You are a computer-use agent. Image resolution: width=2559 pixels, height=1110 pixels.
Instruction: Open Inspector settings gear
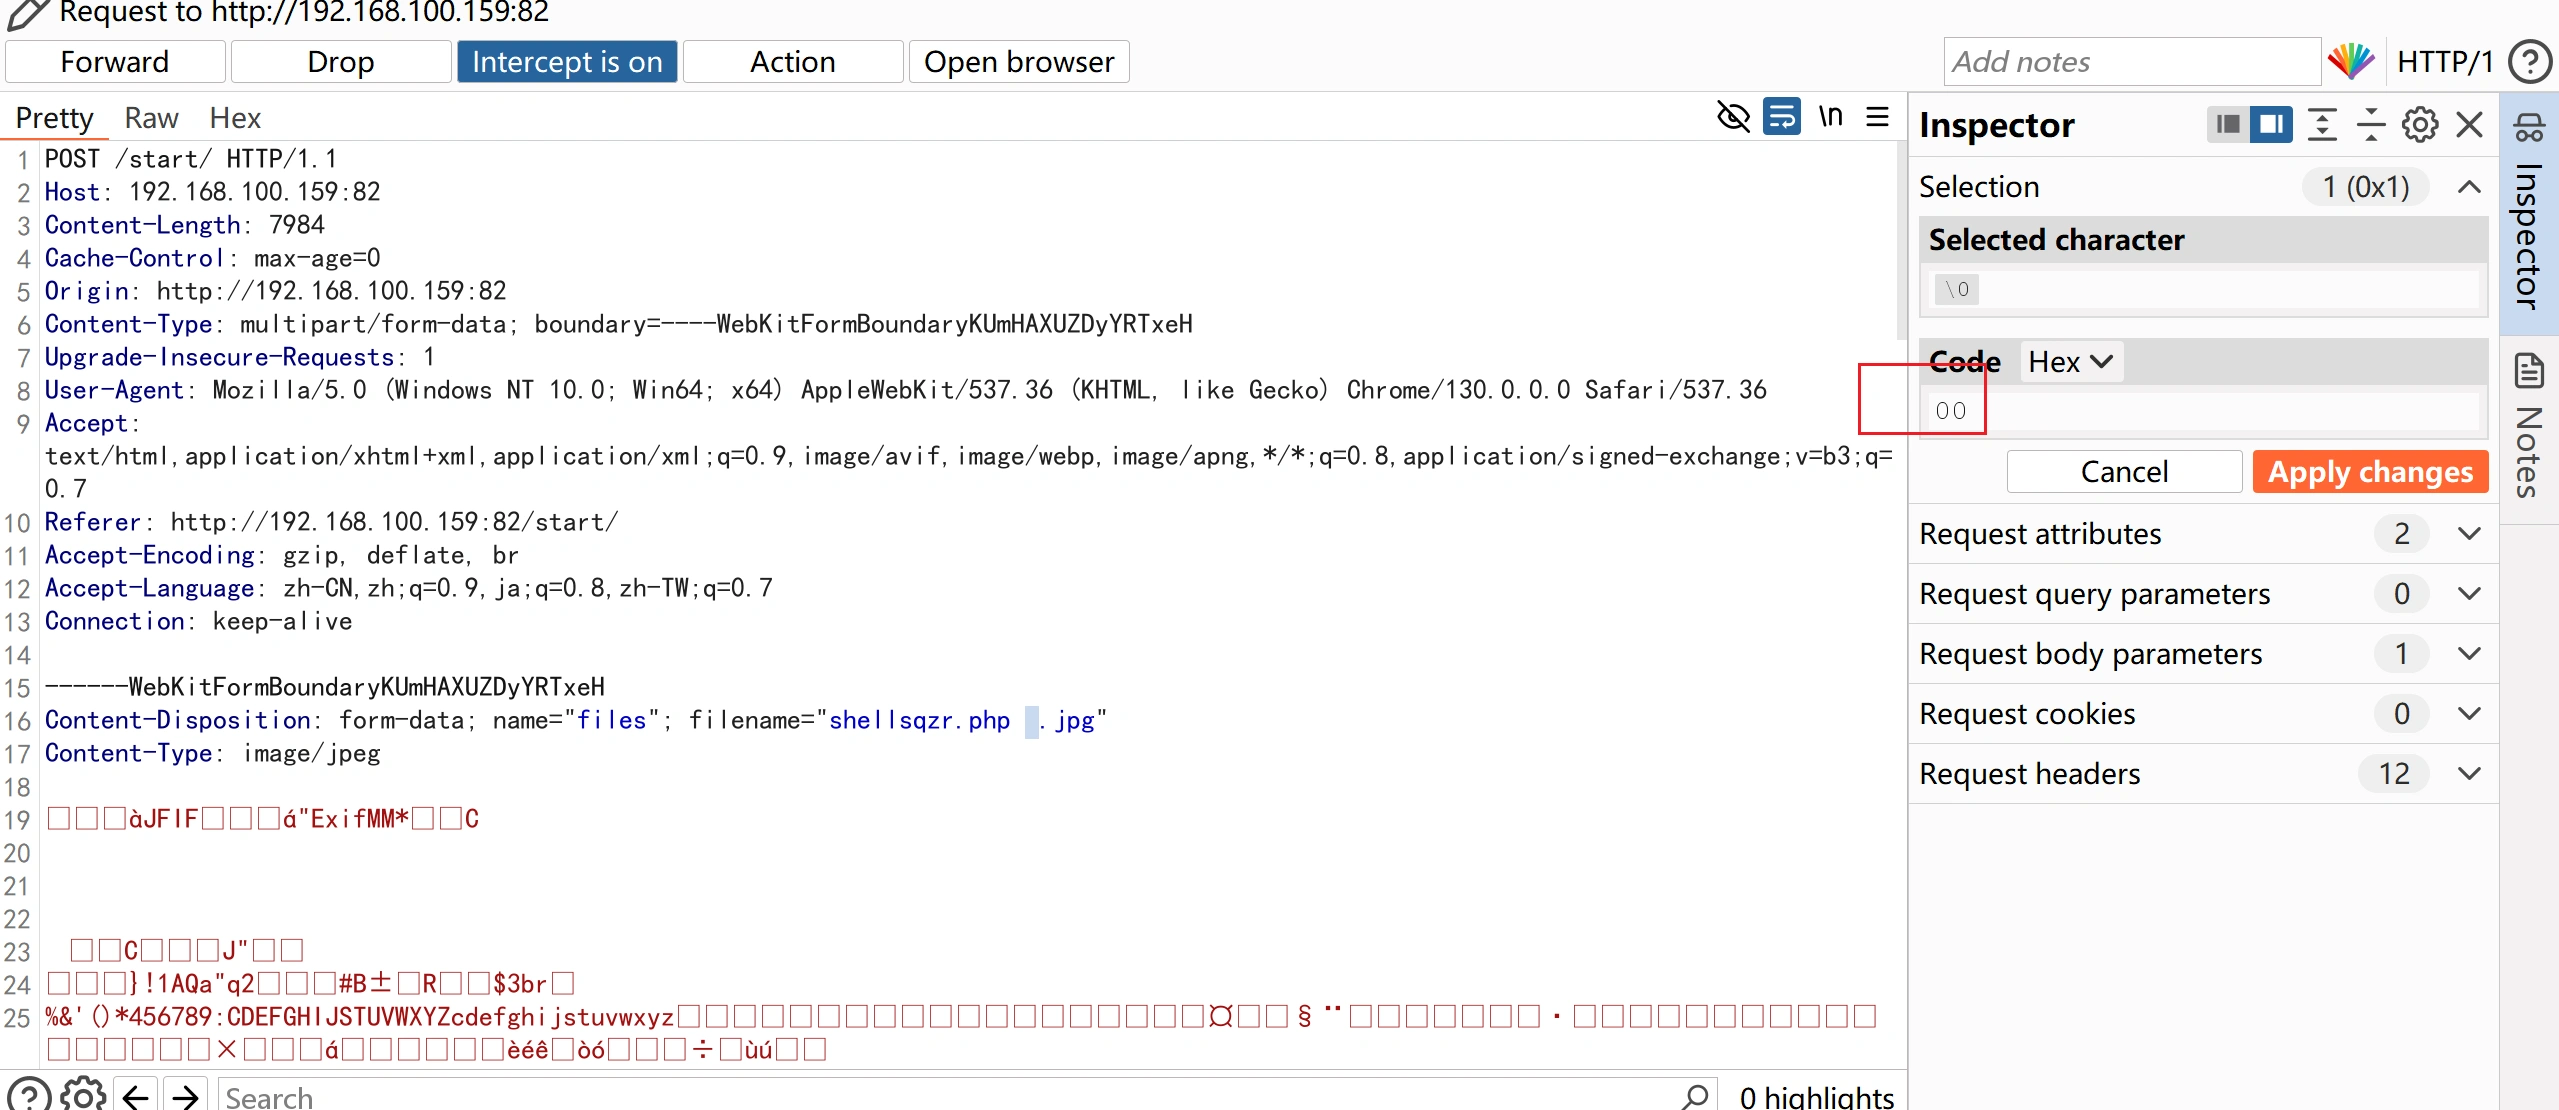(2419, 124)
